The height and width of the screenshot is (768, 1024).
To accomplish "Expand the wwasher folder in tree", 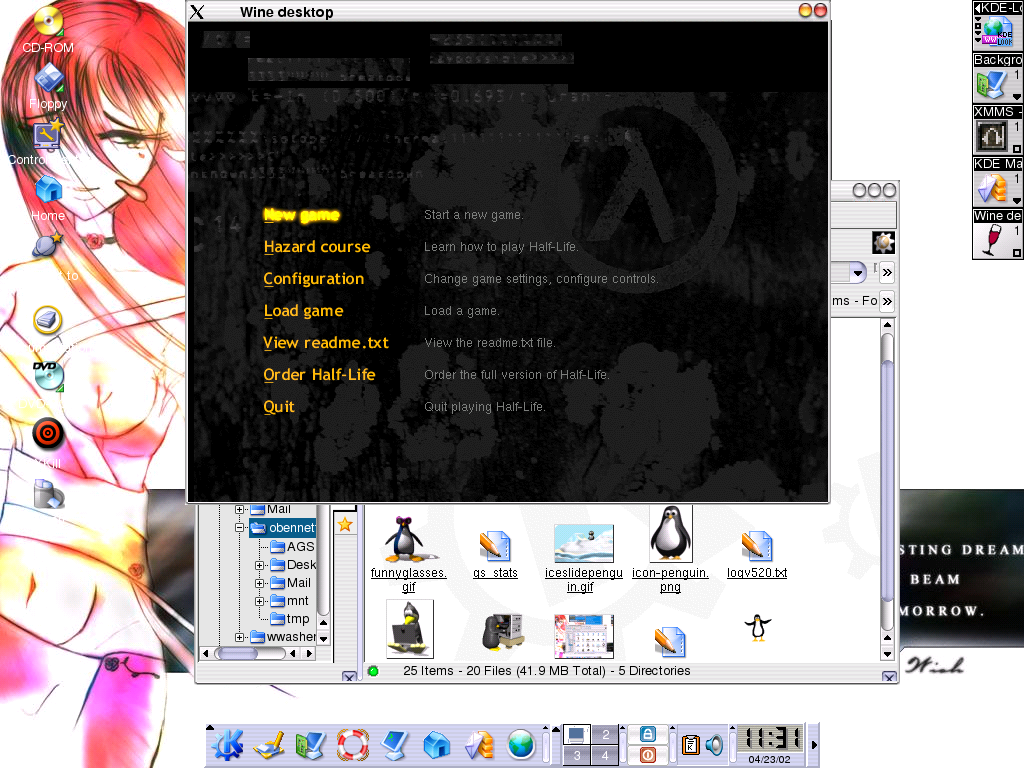I will pos(240,637).
